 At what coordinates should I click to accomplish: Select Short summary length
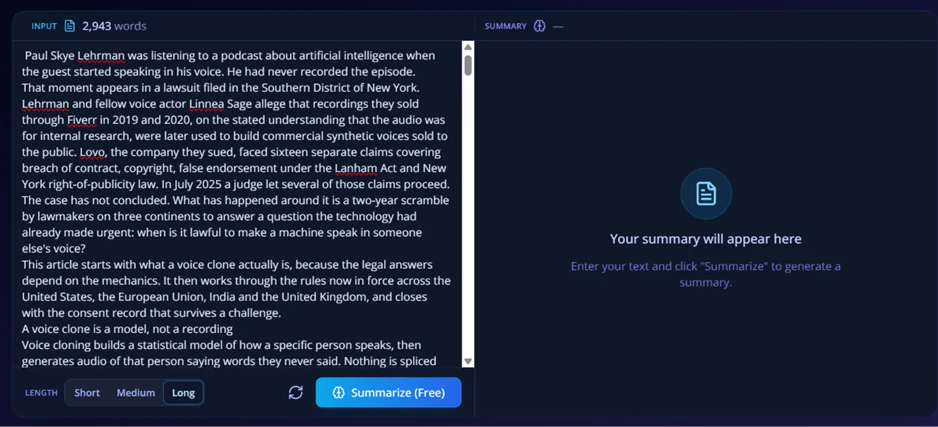(x=87, y=393)
